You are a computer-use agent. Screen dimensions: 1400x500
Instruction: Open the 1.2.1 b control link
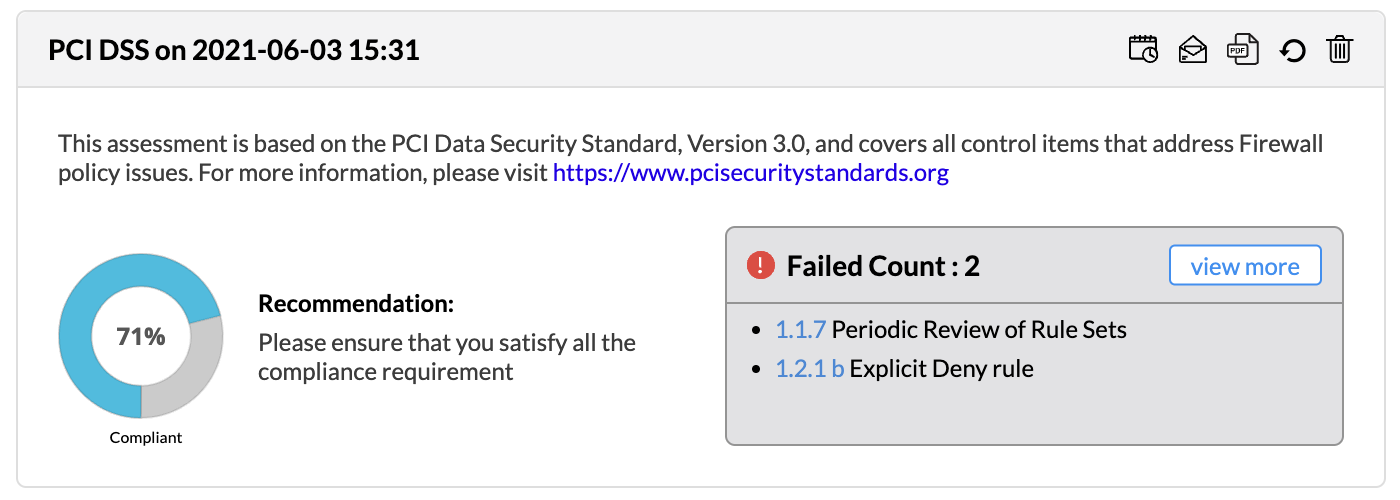(810, 369)
